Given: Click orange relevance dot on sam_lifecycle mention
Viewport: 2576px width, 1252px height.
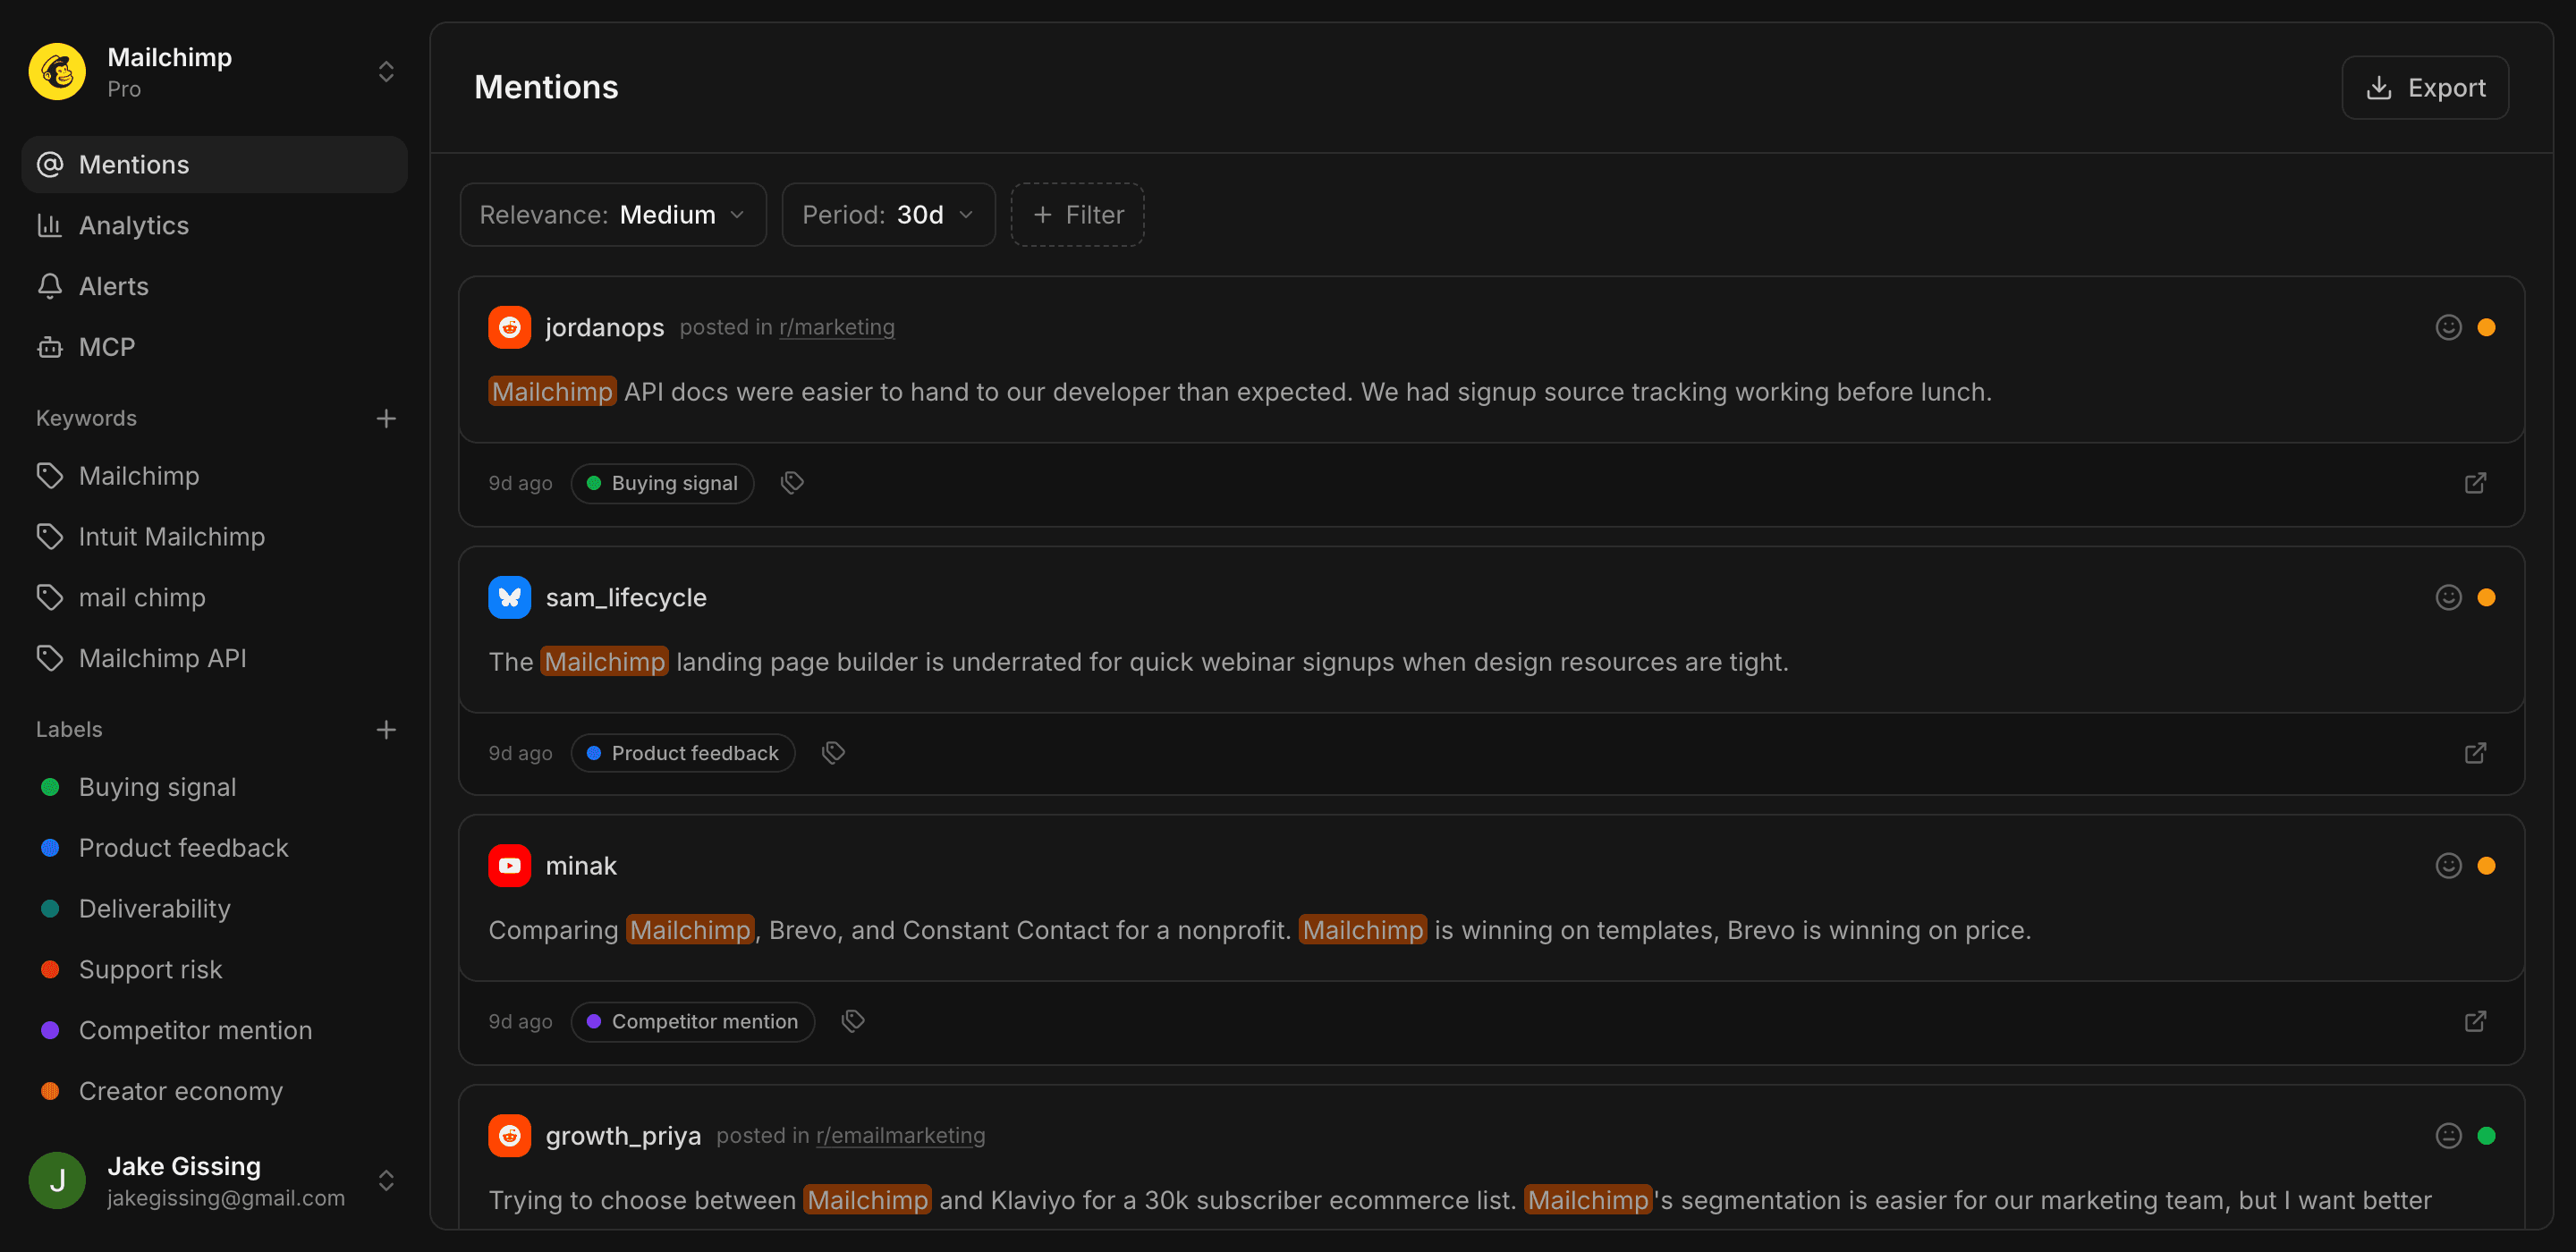Looking at the screenshot, I should click(x=2486, y=598).
